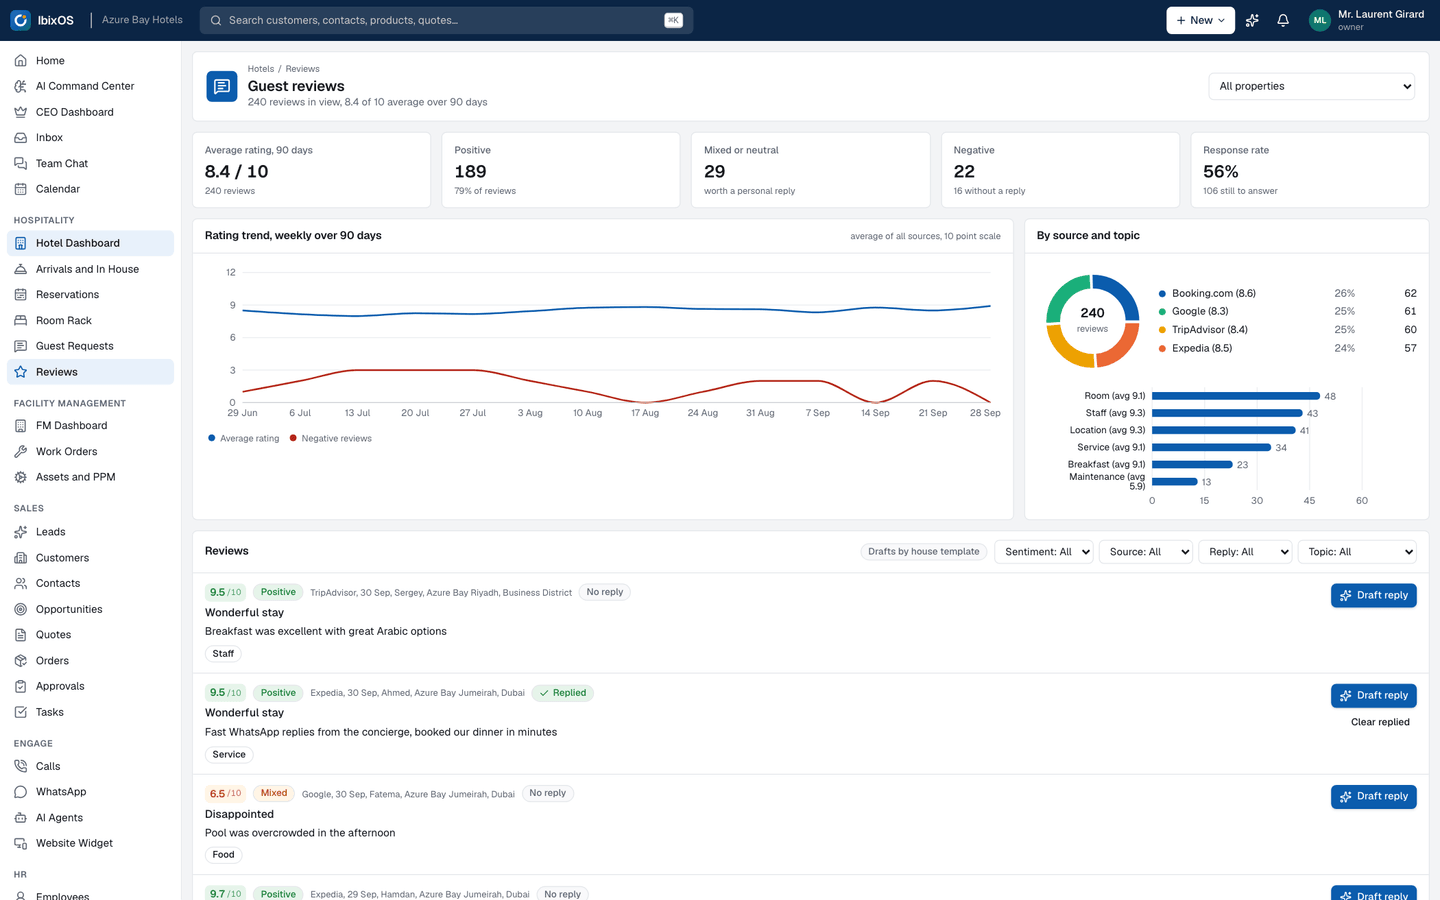Click the ML user avatar

tap(1320, 20)
